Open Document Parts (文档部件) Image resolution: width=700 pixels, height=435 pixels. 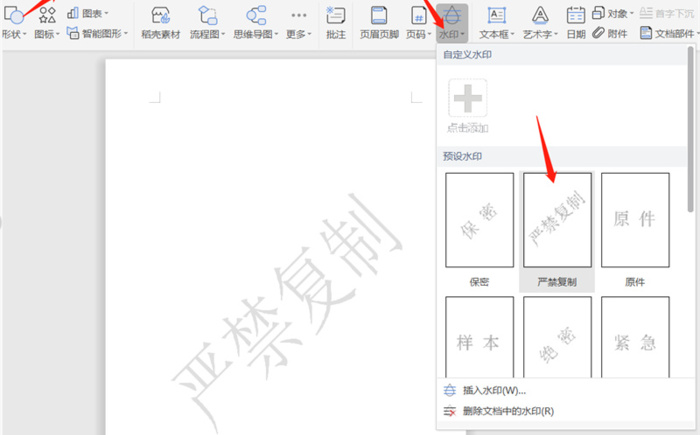tap(669, 33)
